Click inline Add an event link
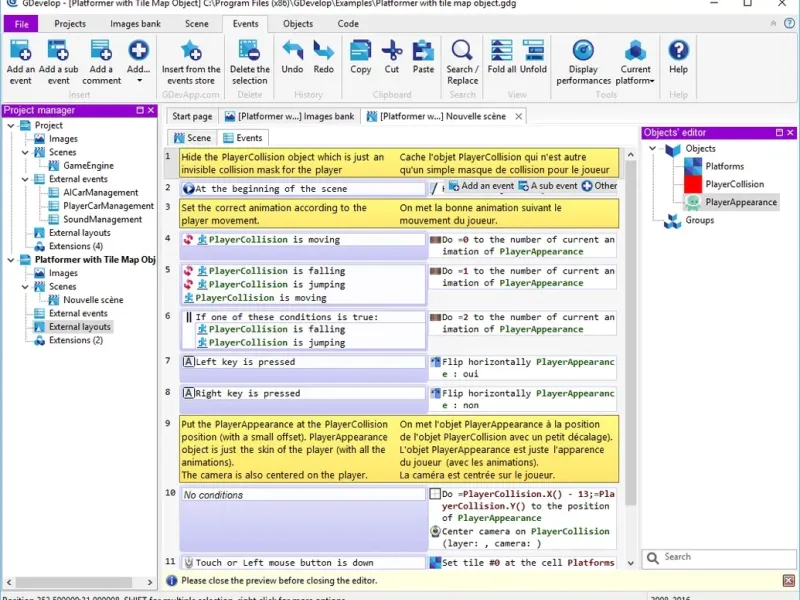 481,186
